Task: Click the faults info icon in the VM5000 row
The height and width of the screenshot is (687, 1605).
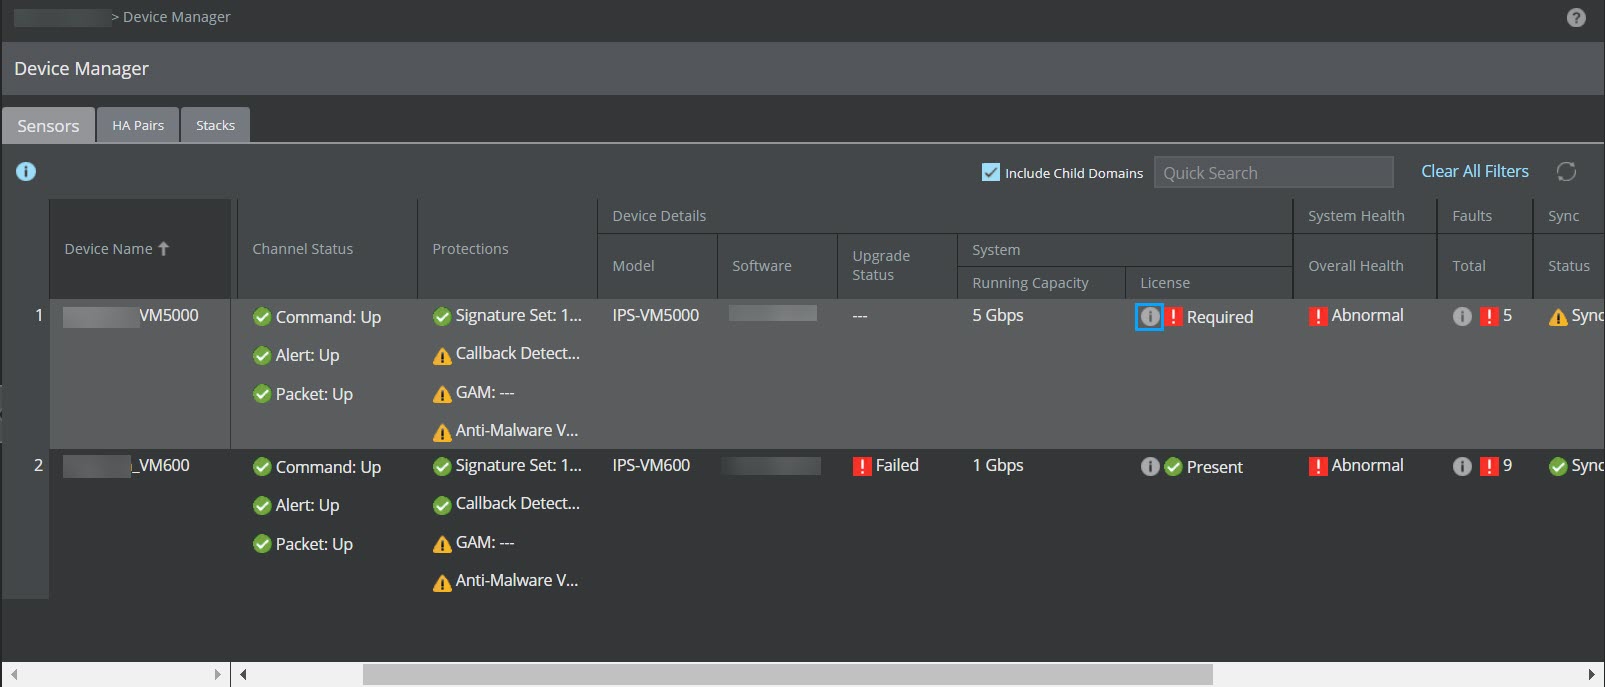Action: (x=1462, y=317)
